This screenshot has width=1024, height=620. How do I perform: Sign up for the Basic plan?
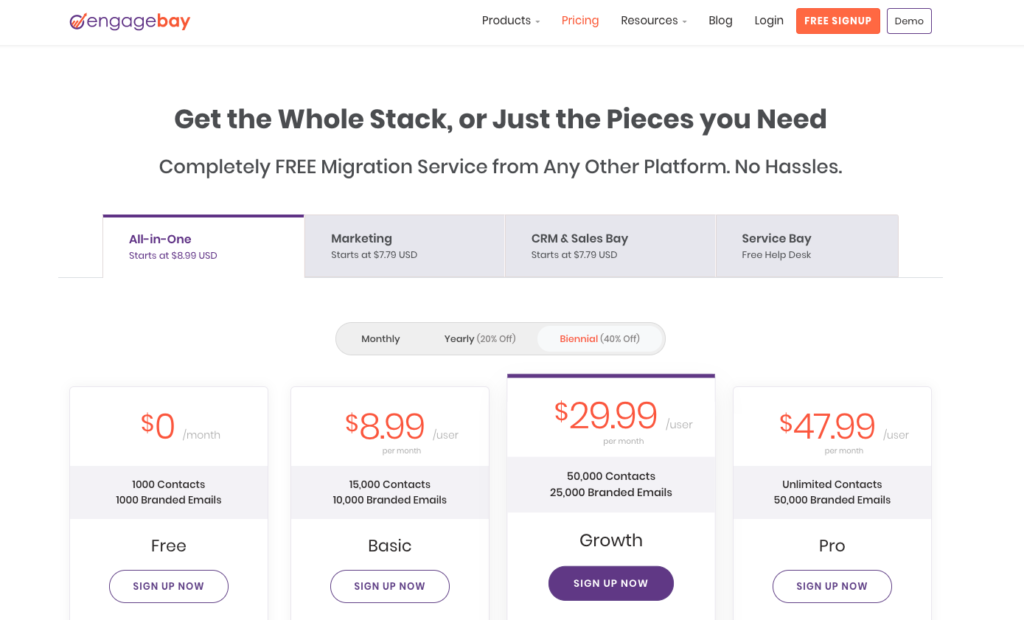click(390, 586)
